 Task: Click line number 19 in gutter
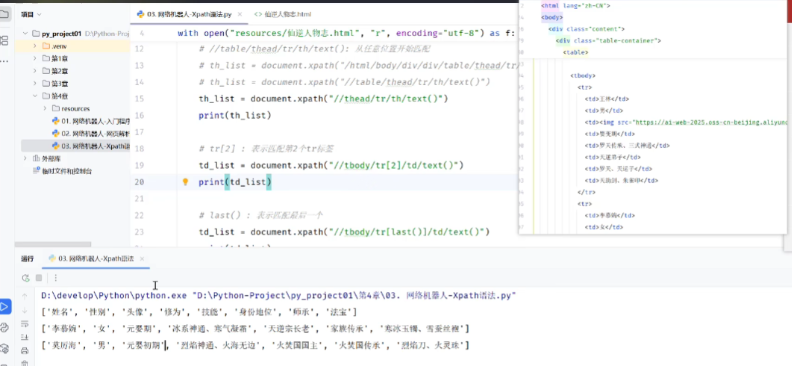tap(139, 165)
